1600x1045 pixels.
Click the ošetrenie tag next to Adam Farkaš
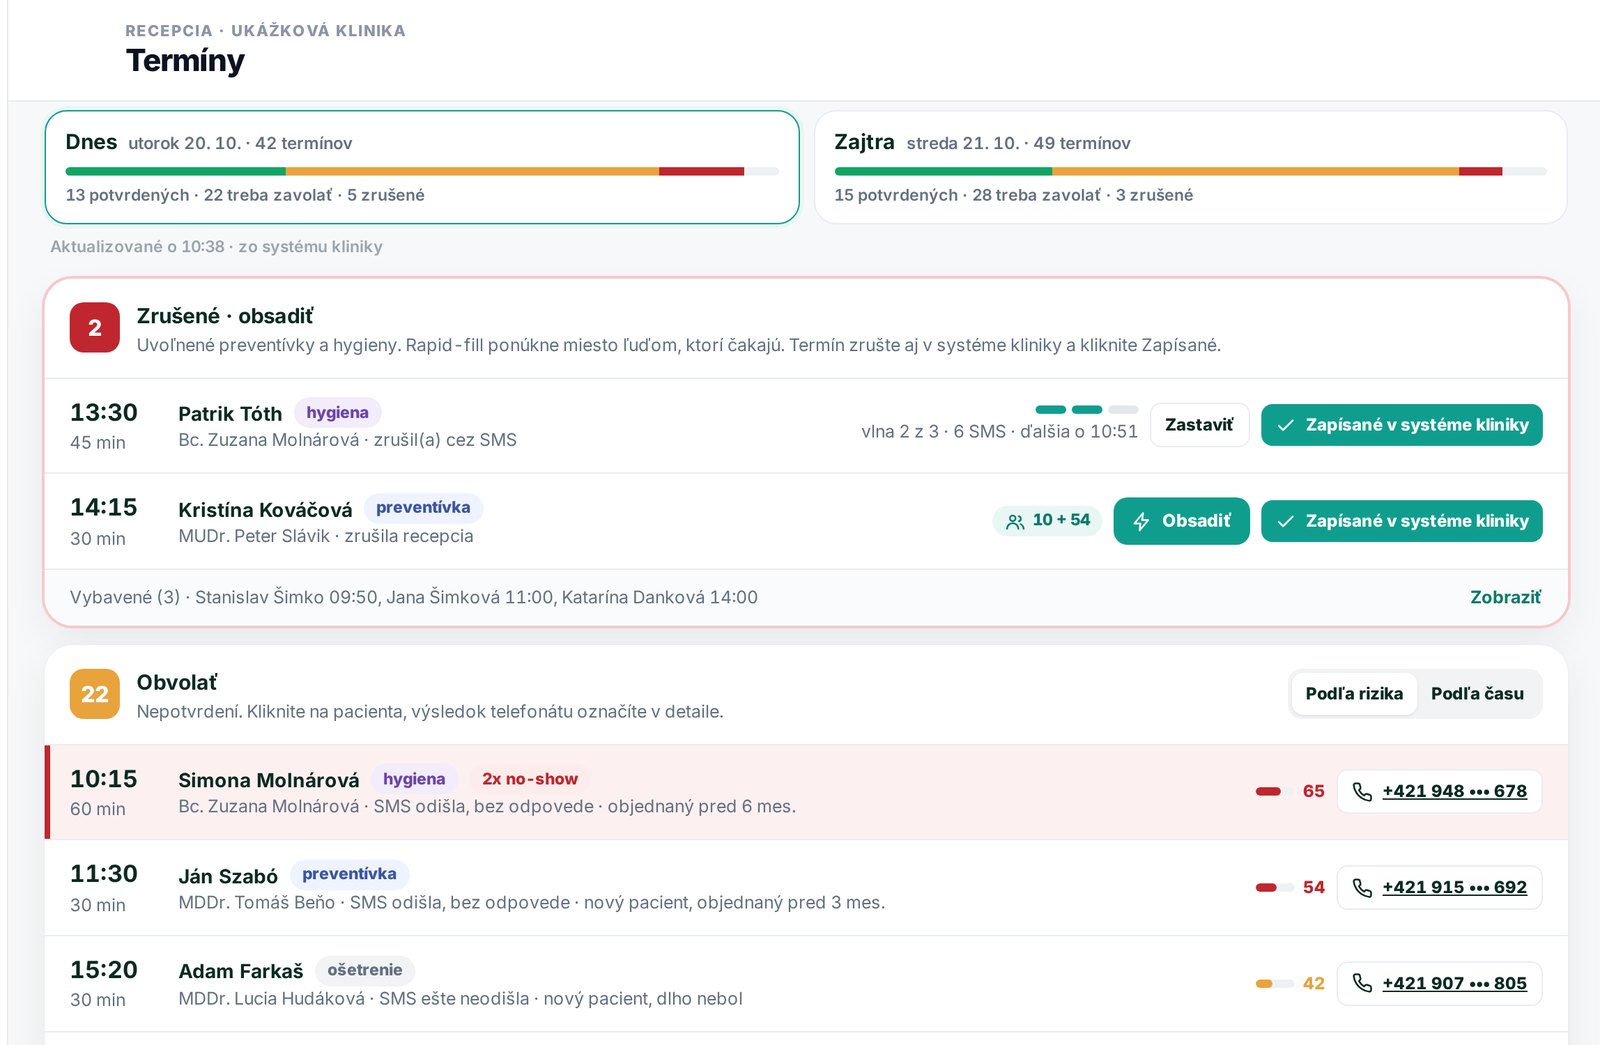(x=365, y=970)
